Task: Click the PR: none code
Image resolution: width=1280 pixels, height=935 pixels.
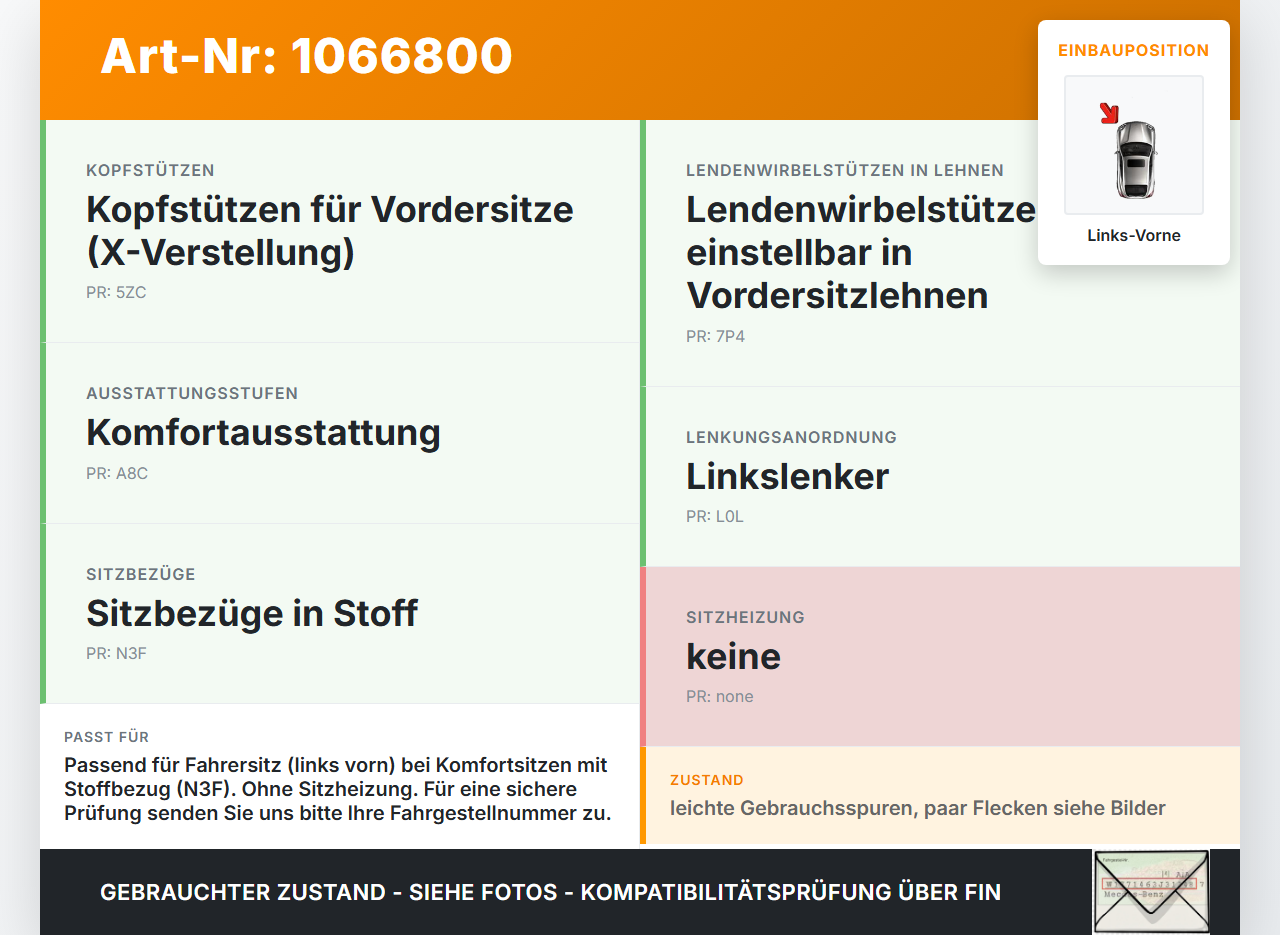Action: click(720, 697)
